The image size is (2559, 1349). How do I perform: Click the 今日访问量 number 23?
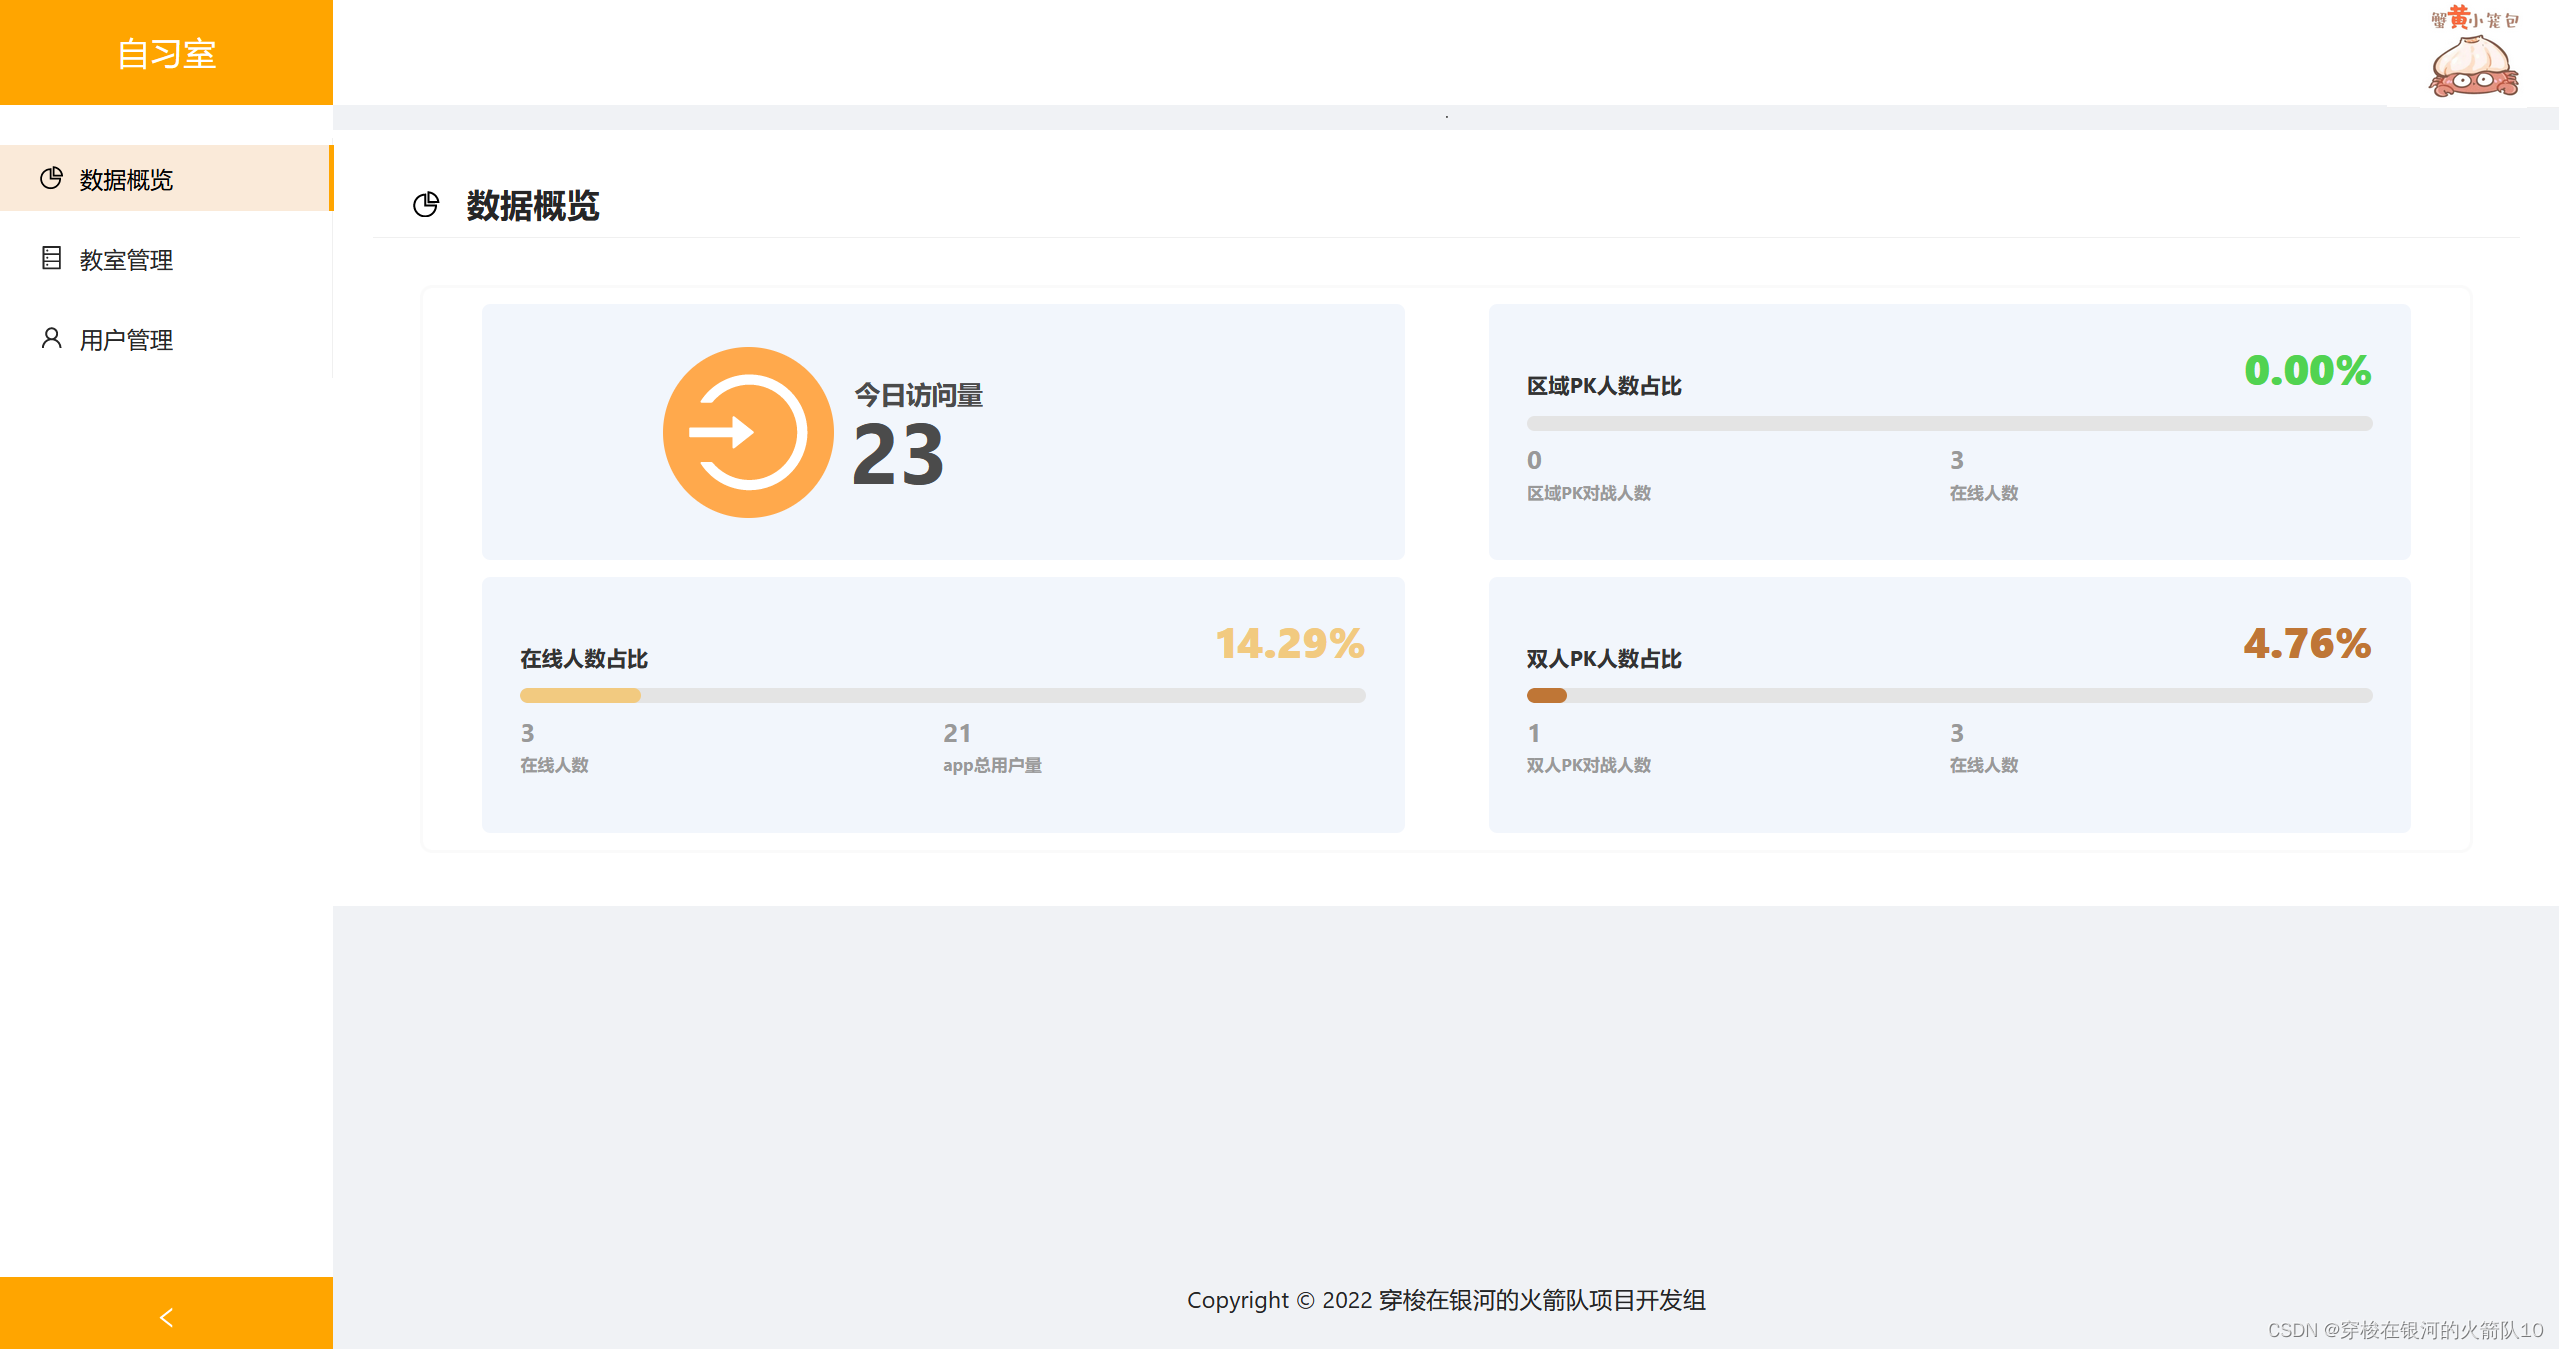click(x=897, y=455)
